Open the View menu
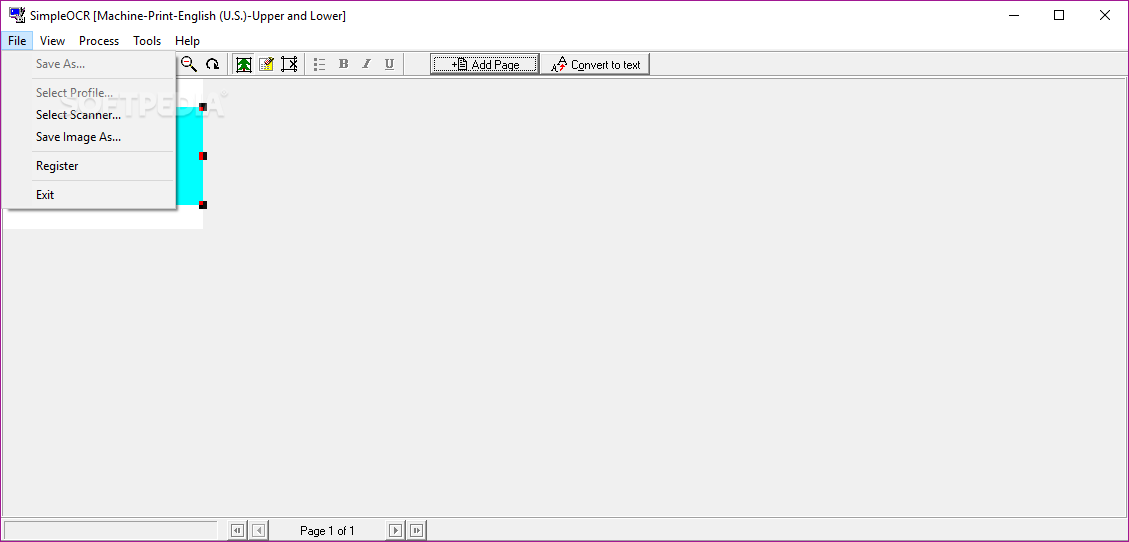This screenshot has height=542, width=1129. (x=53, y=41)
